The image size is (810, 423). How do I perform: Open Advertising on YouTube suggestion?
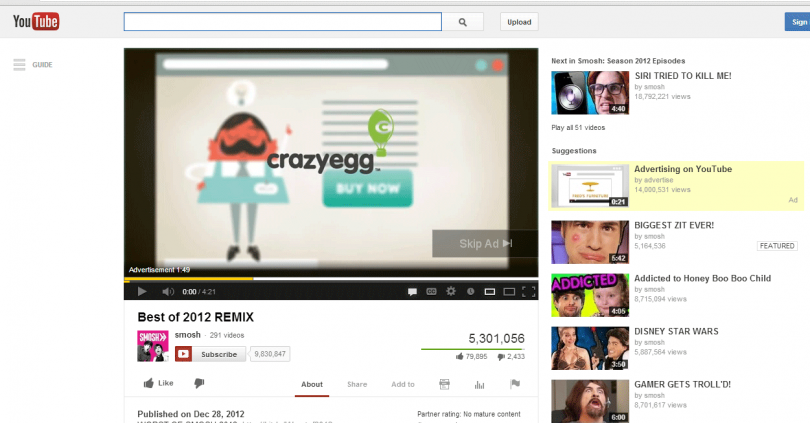point(683,169)
